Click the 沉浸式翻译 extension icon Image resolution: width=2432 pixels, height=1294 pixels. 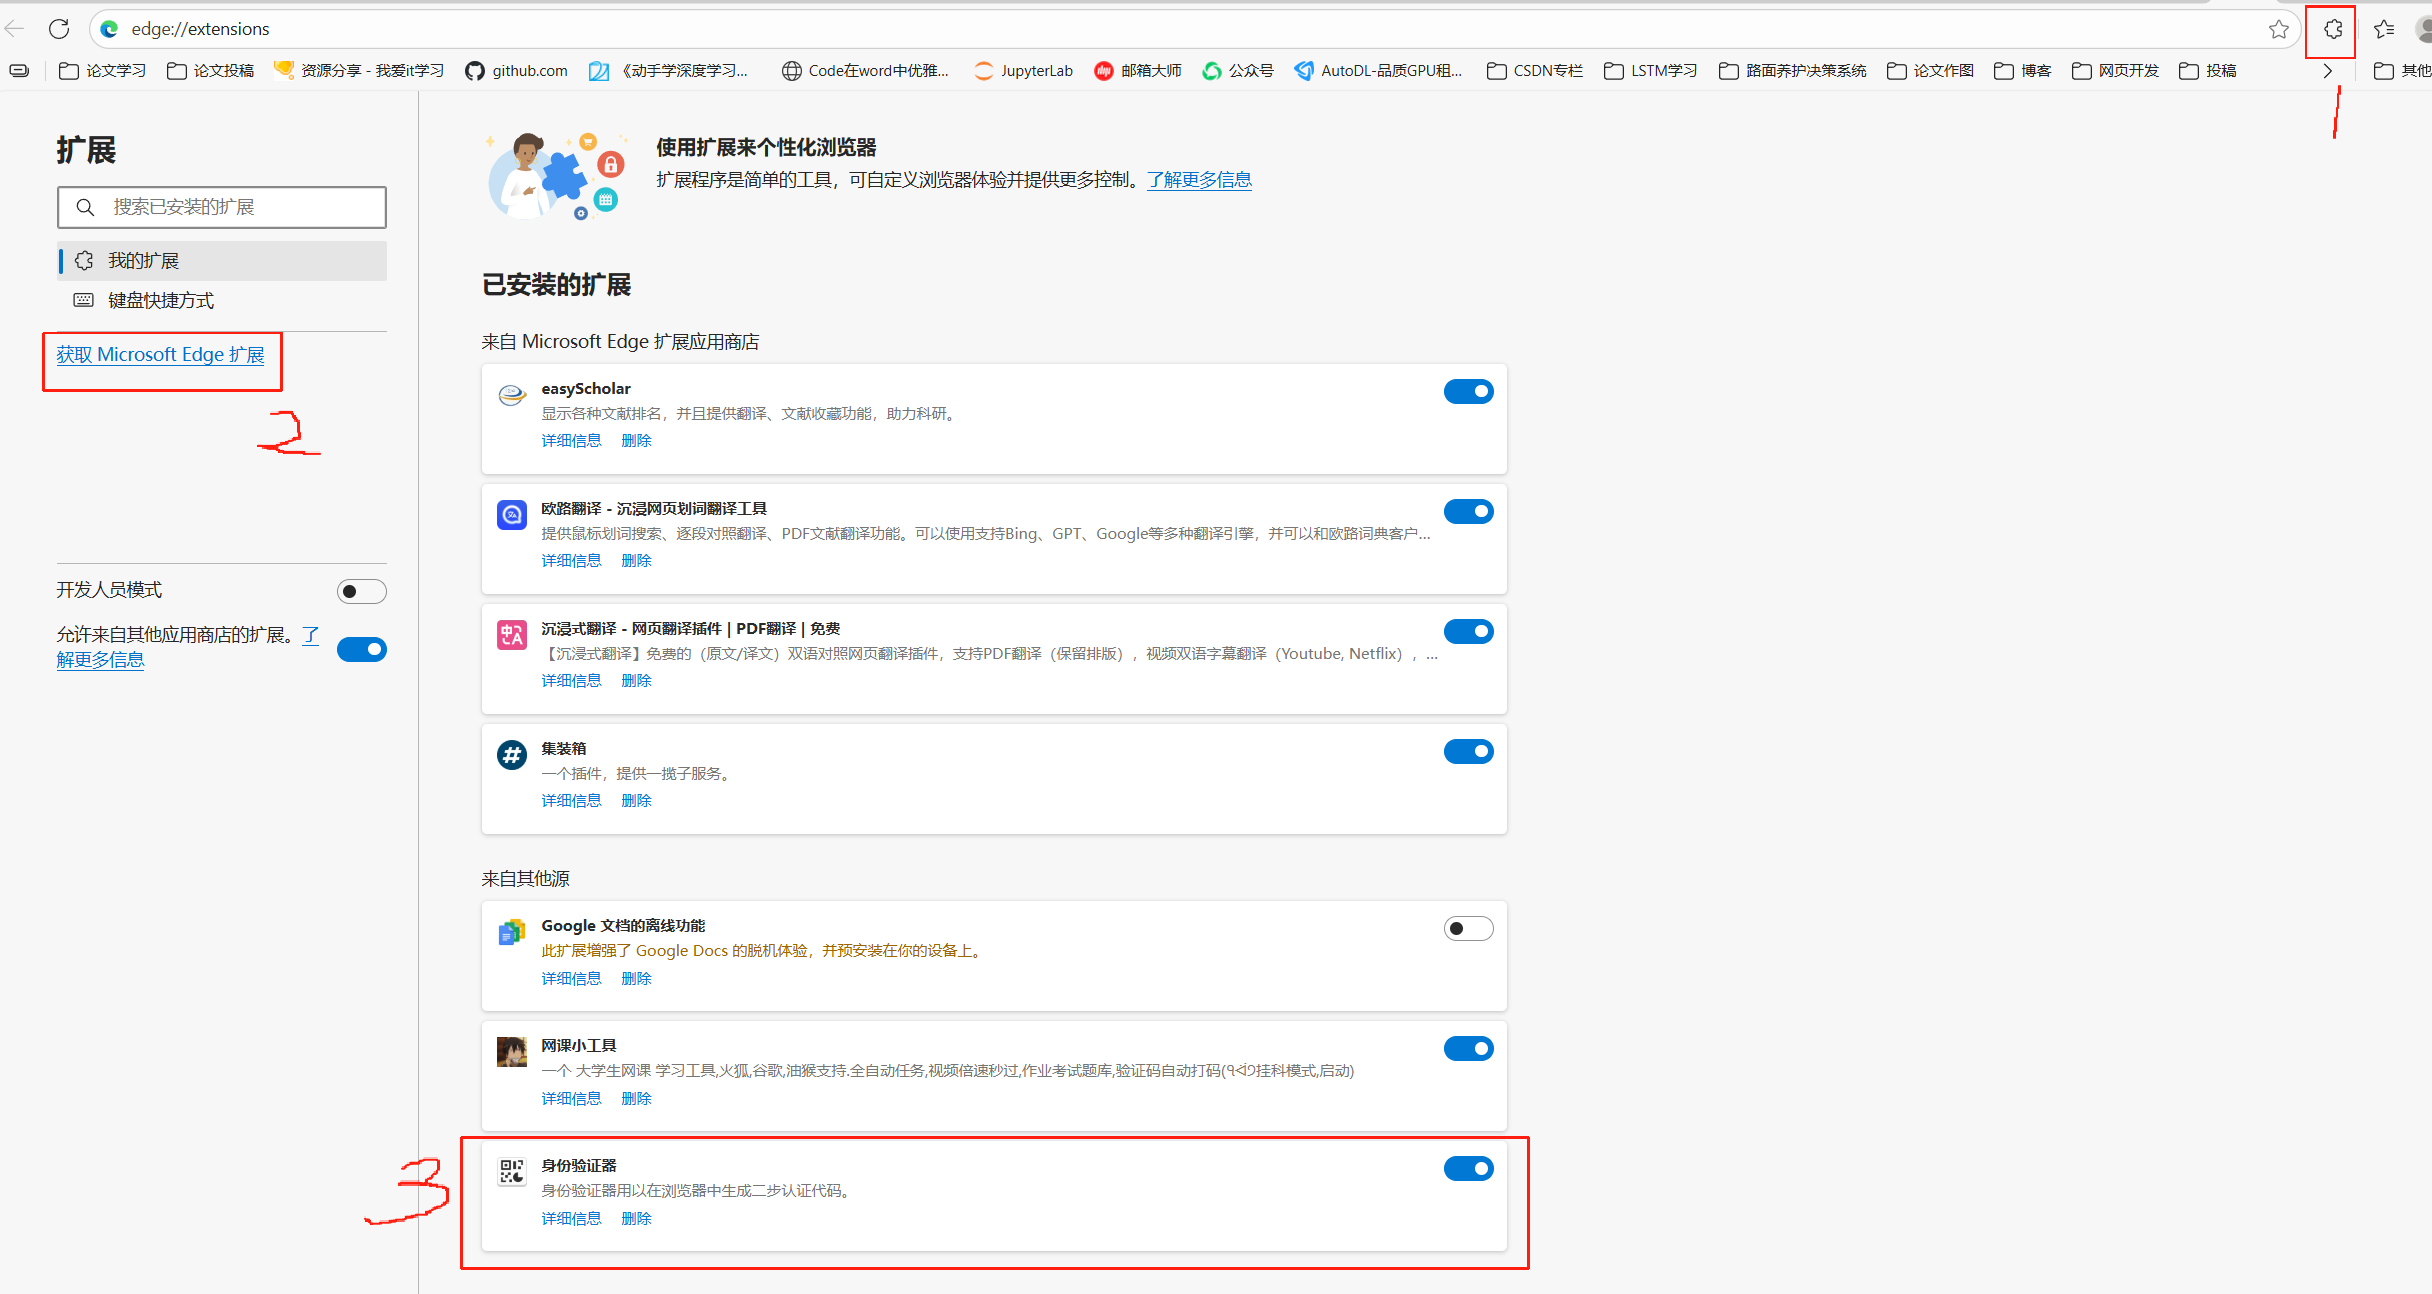tap(512, 635)
